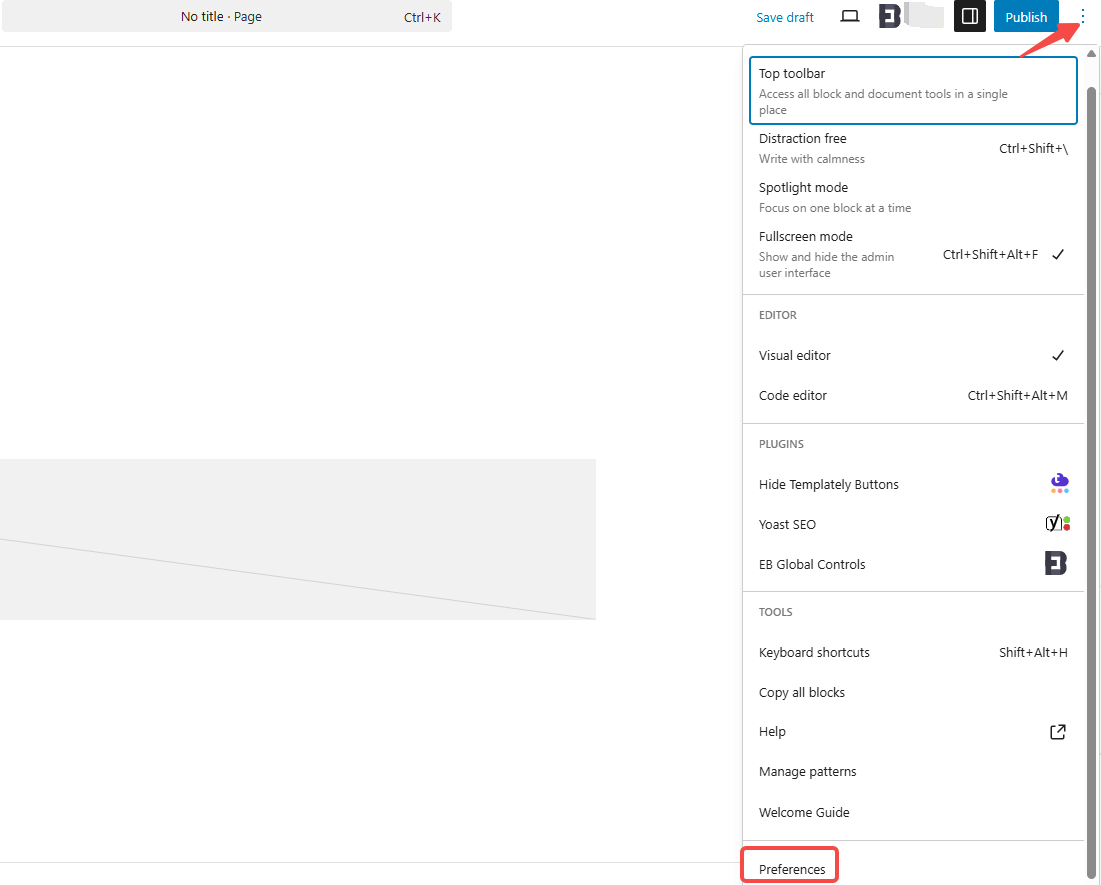Click the Hide Templately Buttons plugin icon
The image size is (1101, 885).
coord(1059,483)
